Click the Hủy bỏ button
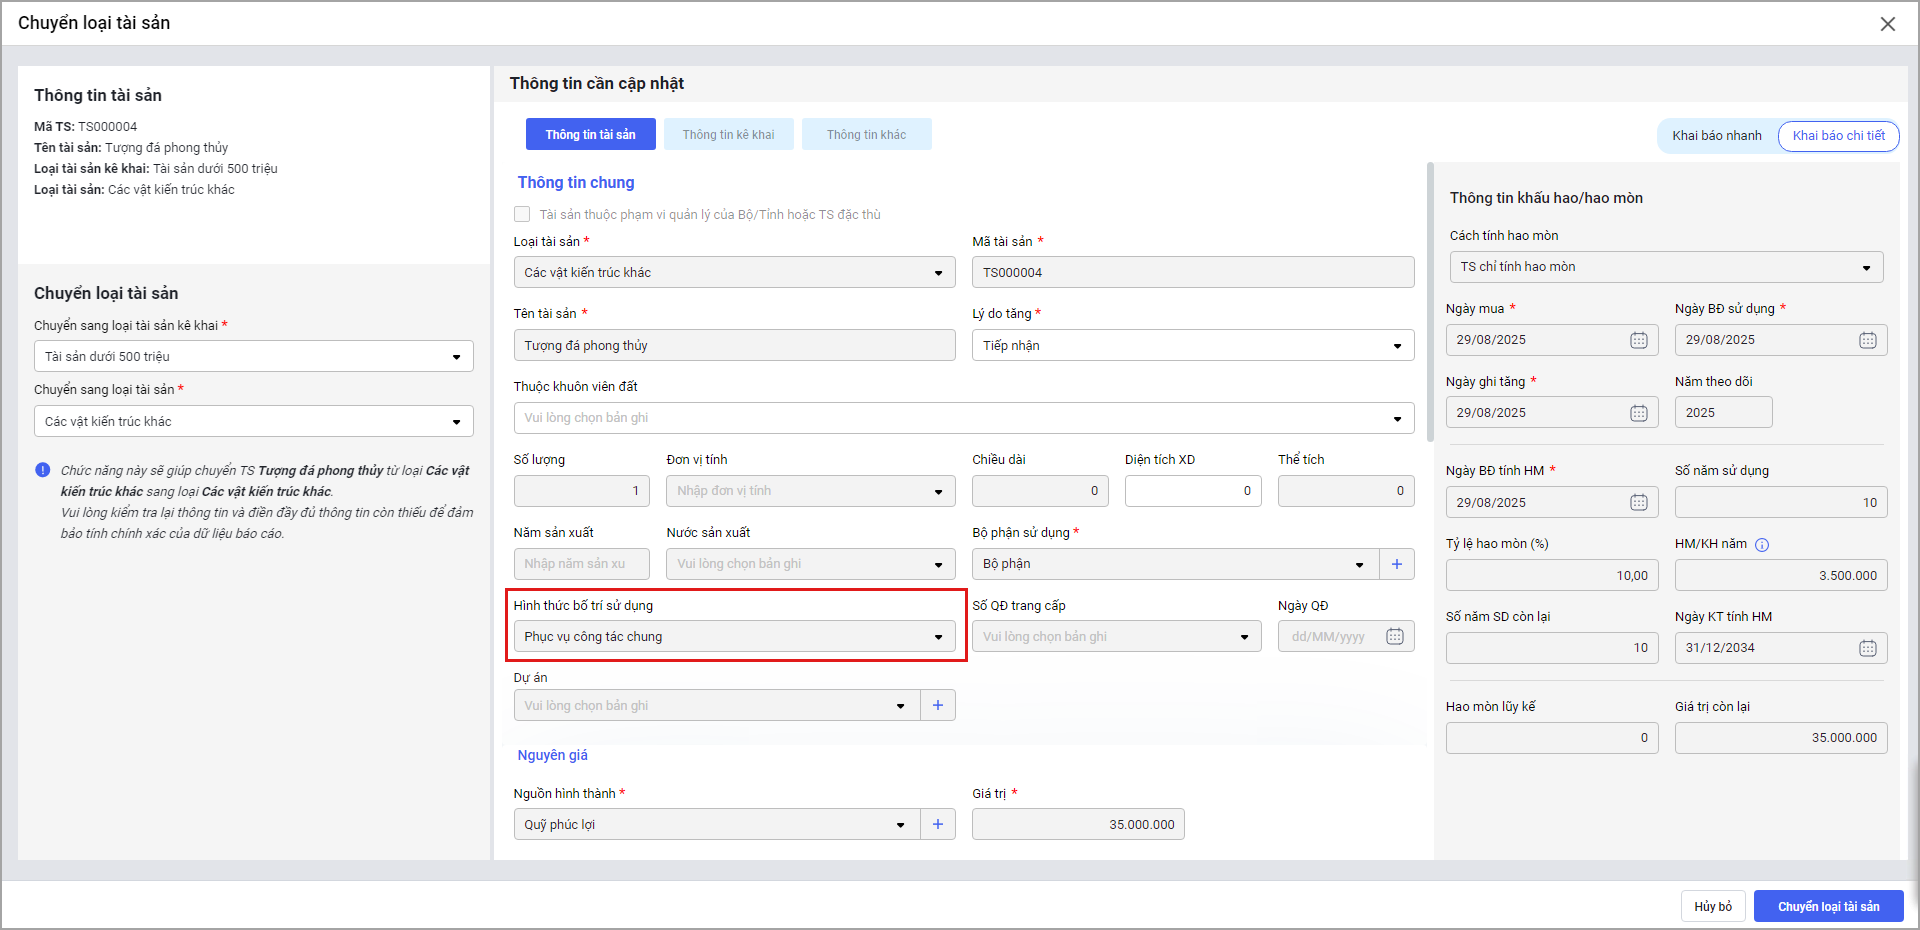 (x=1712, y=906)
